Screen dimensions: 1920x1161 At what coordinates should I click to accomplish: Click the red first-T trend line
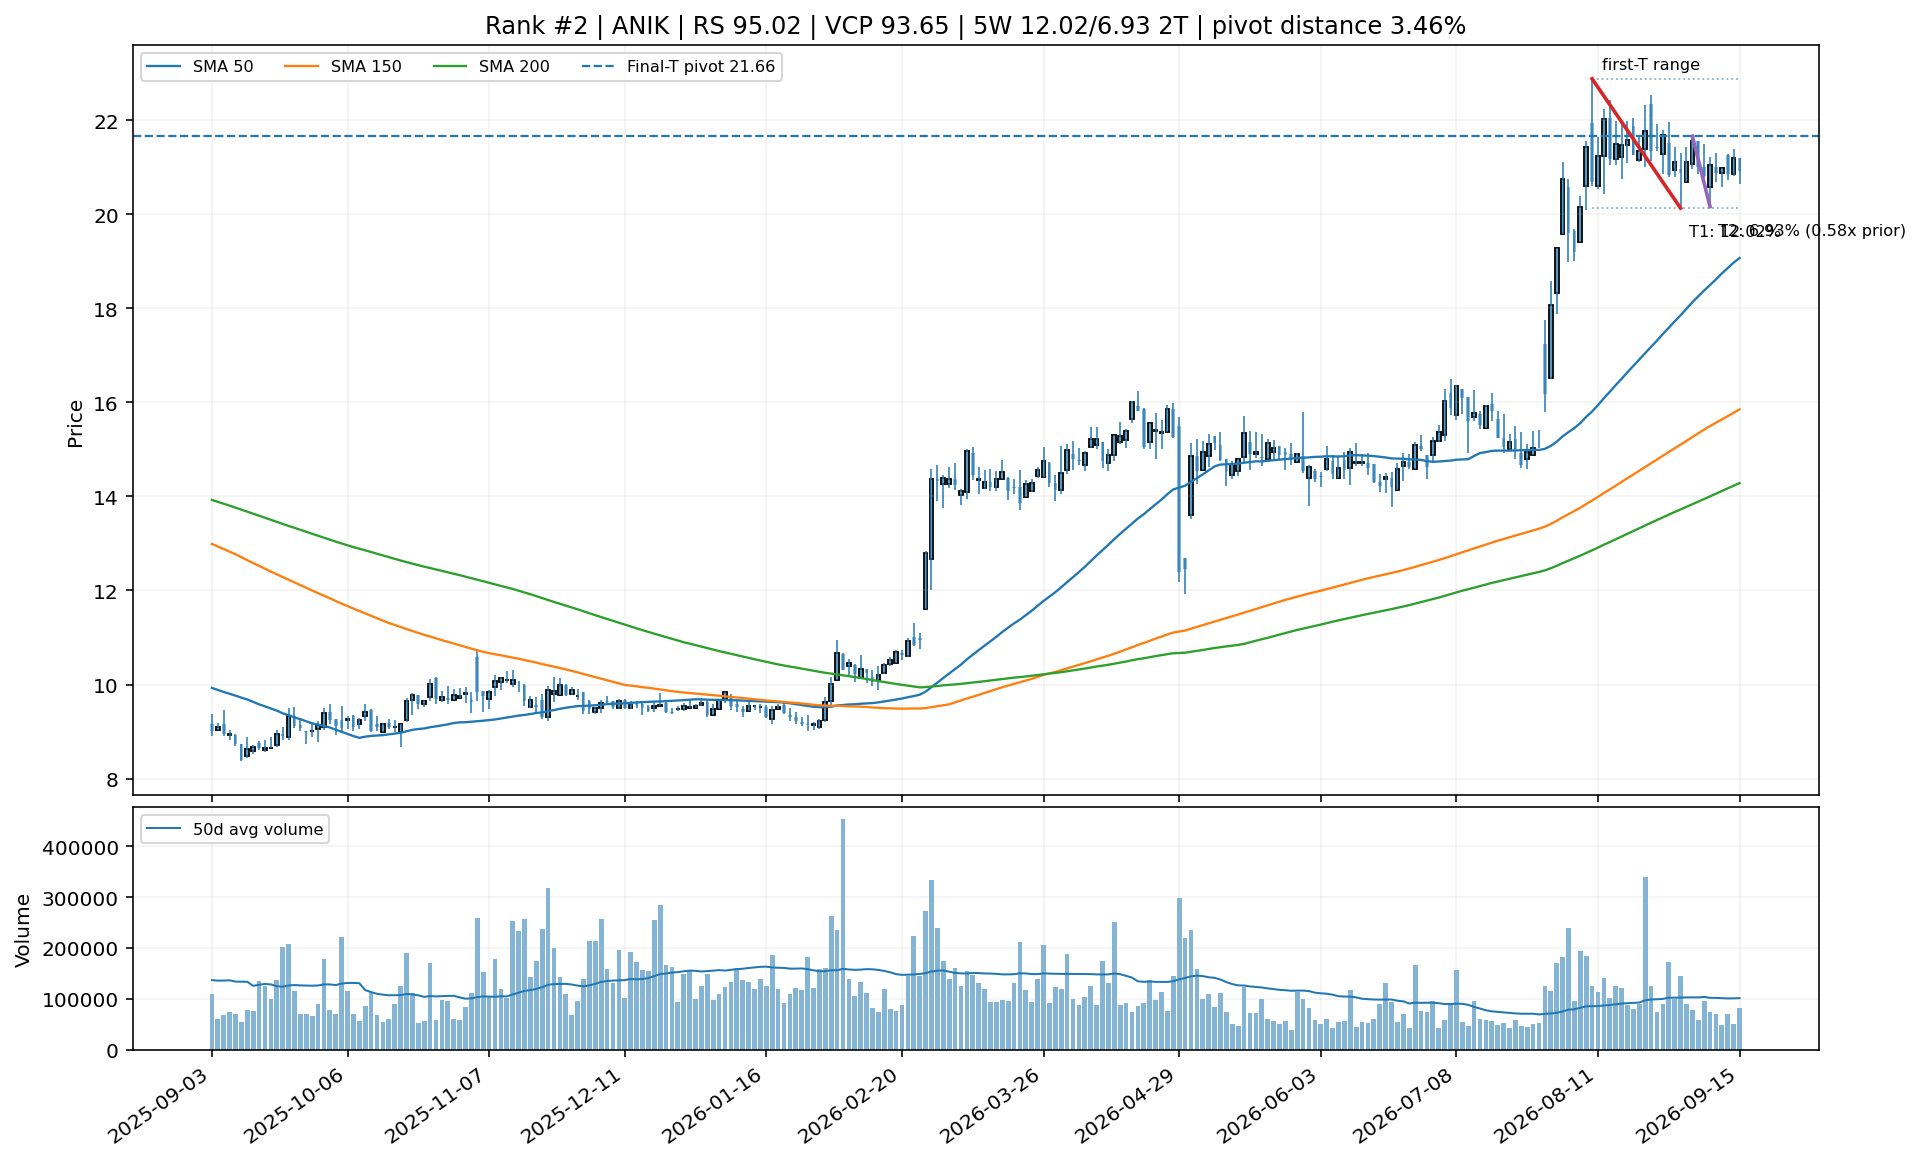[x=1636, y=143]
